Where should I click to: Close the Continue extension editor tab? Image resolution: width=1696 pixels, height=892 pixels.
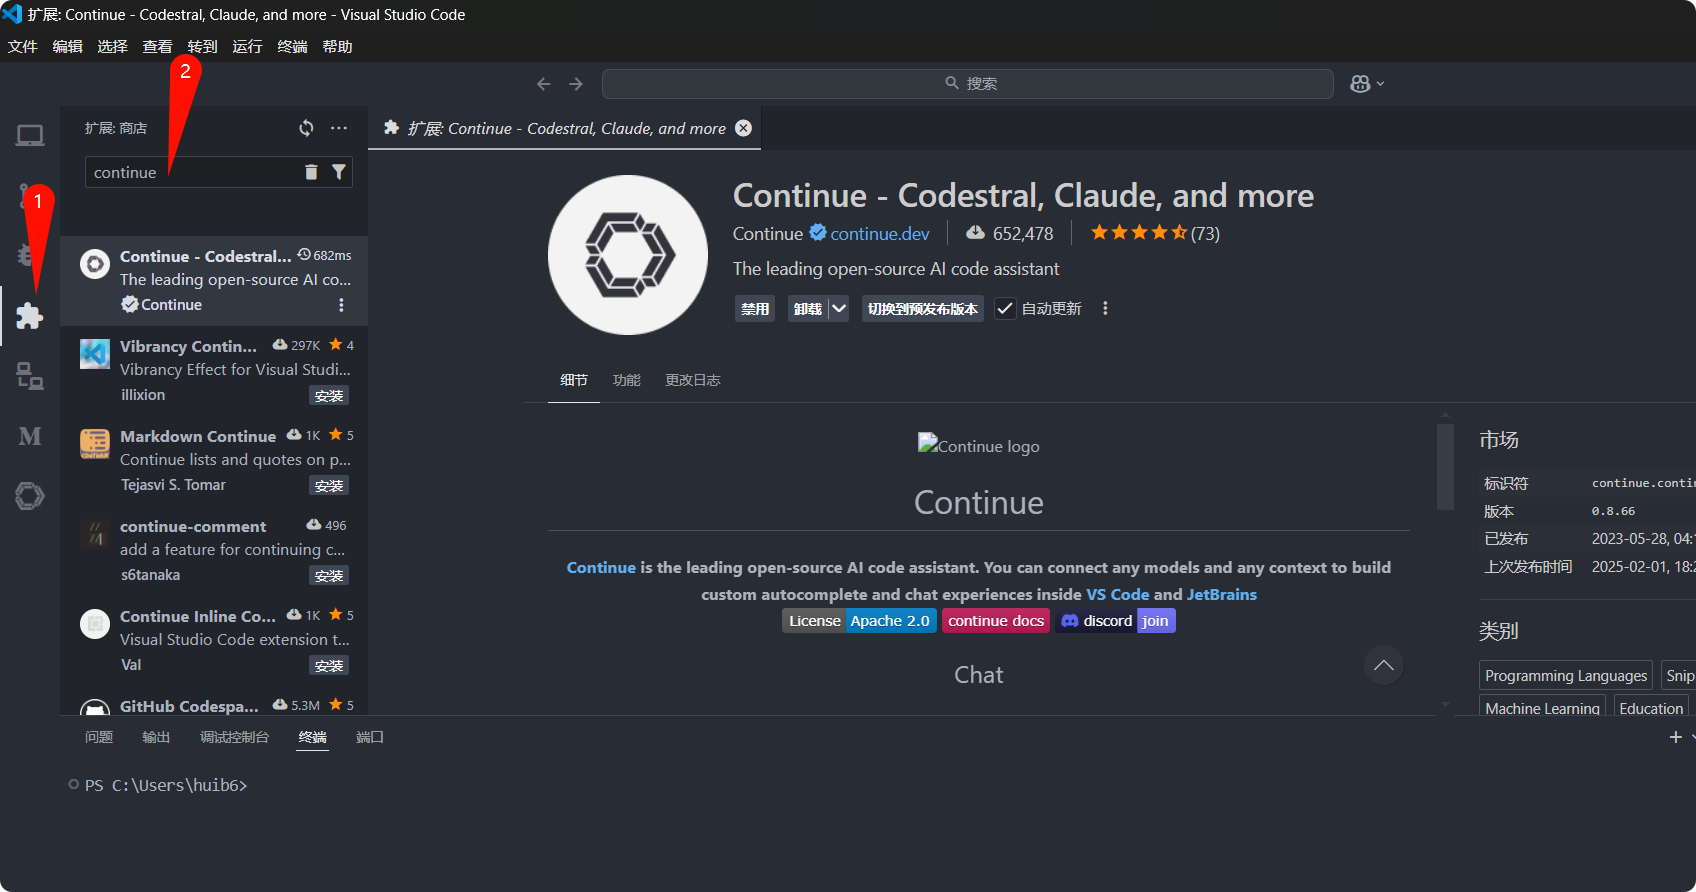(x=744, y=128)
